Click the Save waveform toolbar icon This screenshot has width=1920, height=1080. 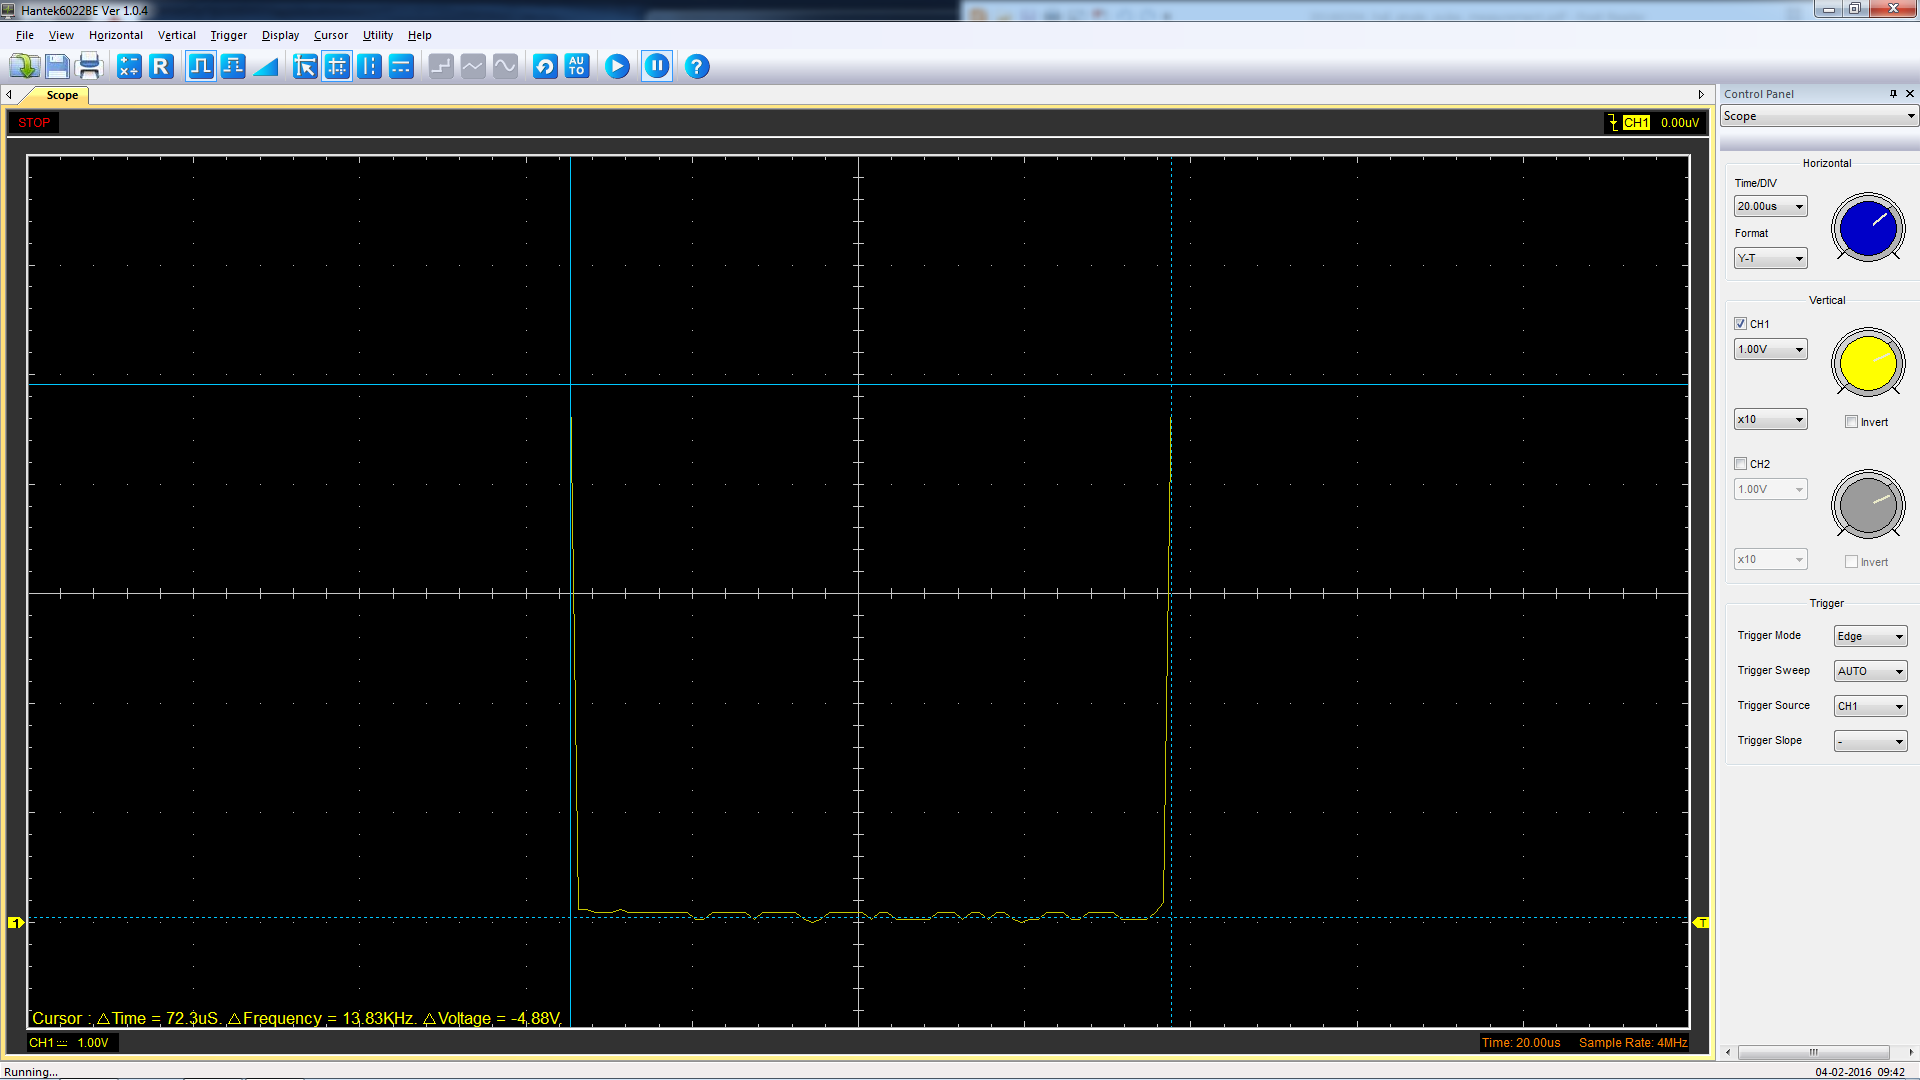[57, 66]
